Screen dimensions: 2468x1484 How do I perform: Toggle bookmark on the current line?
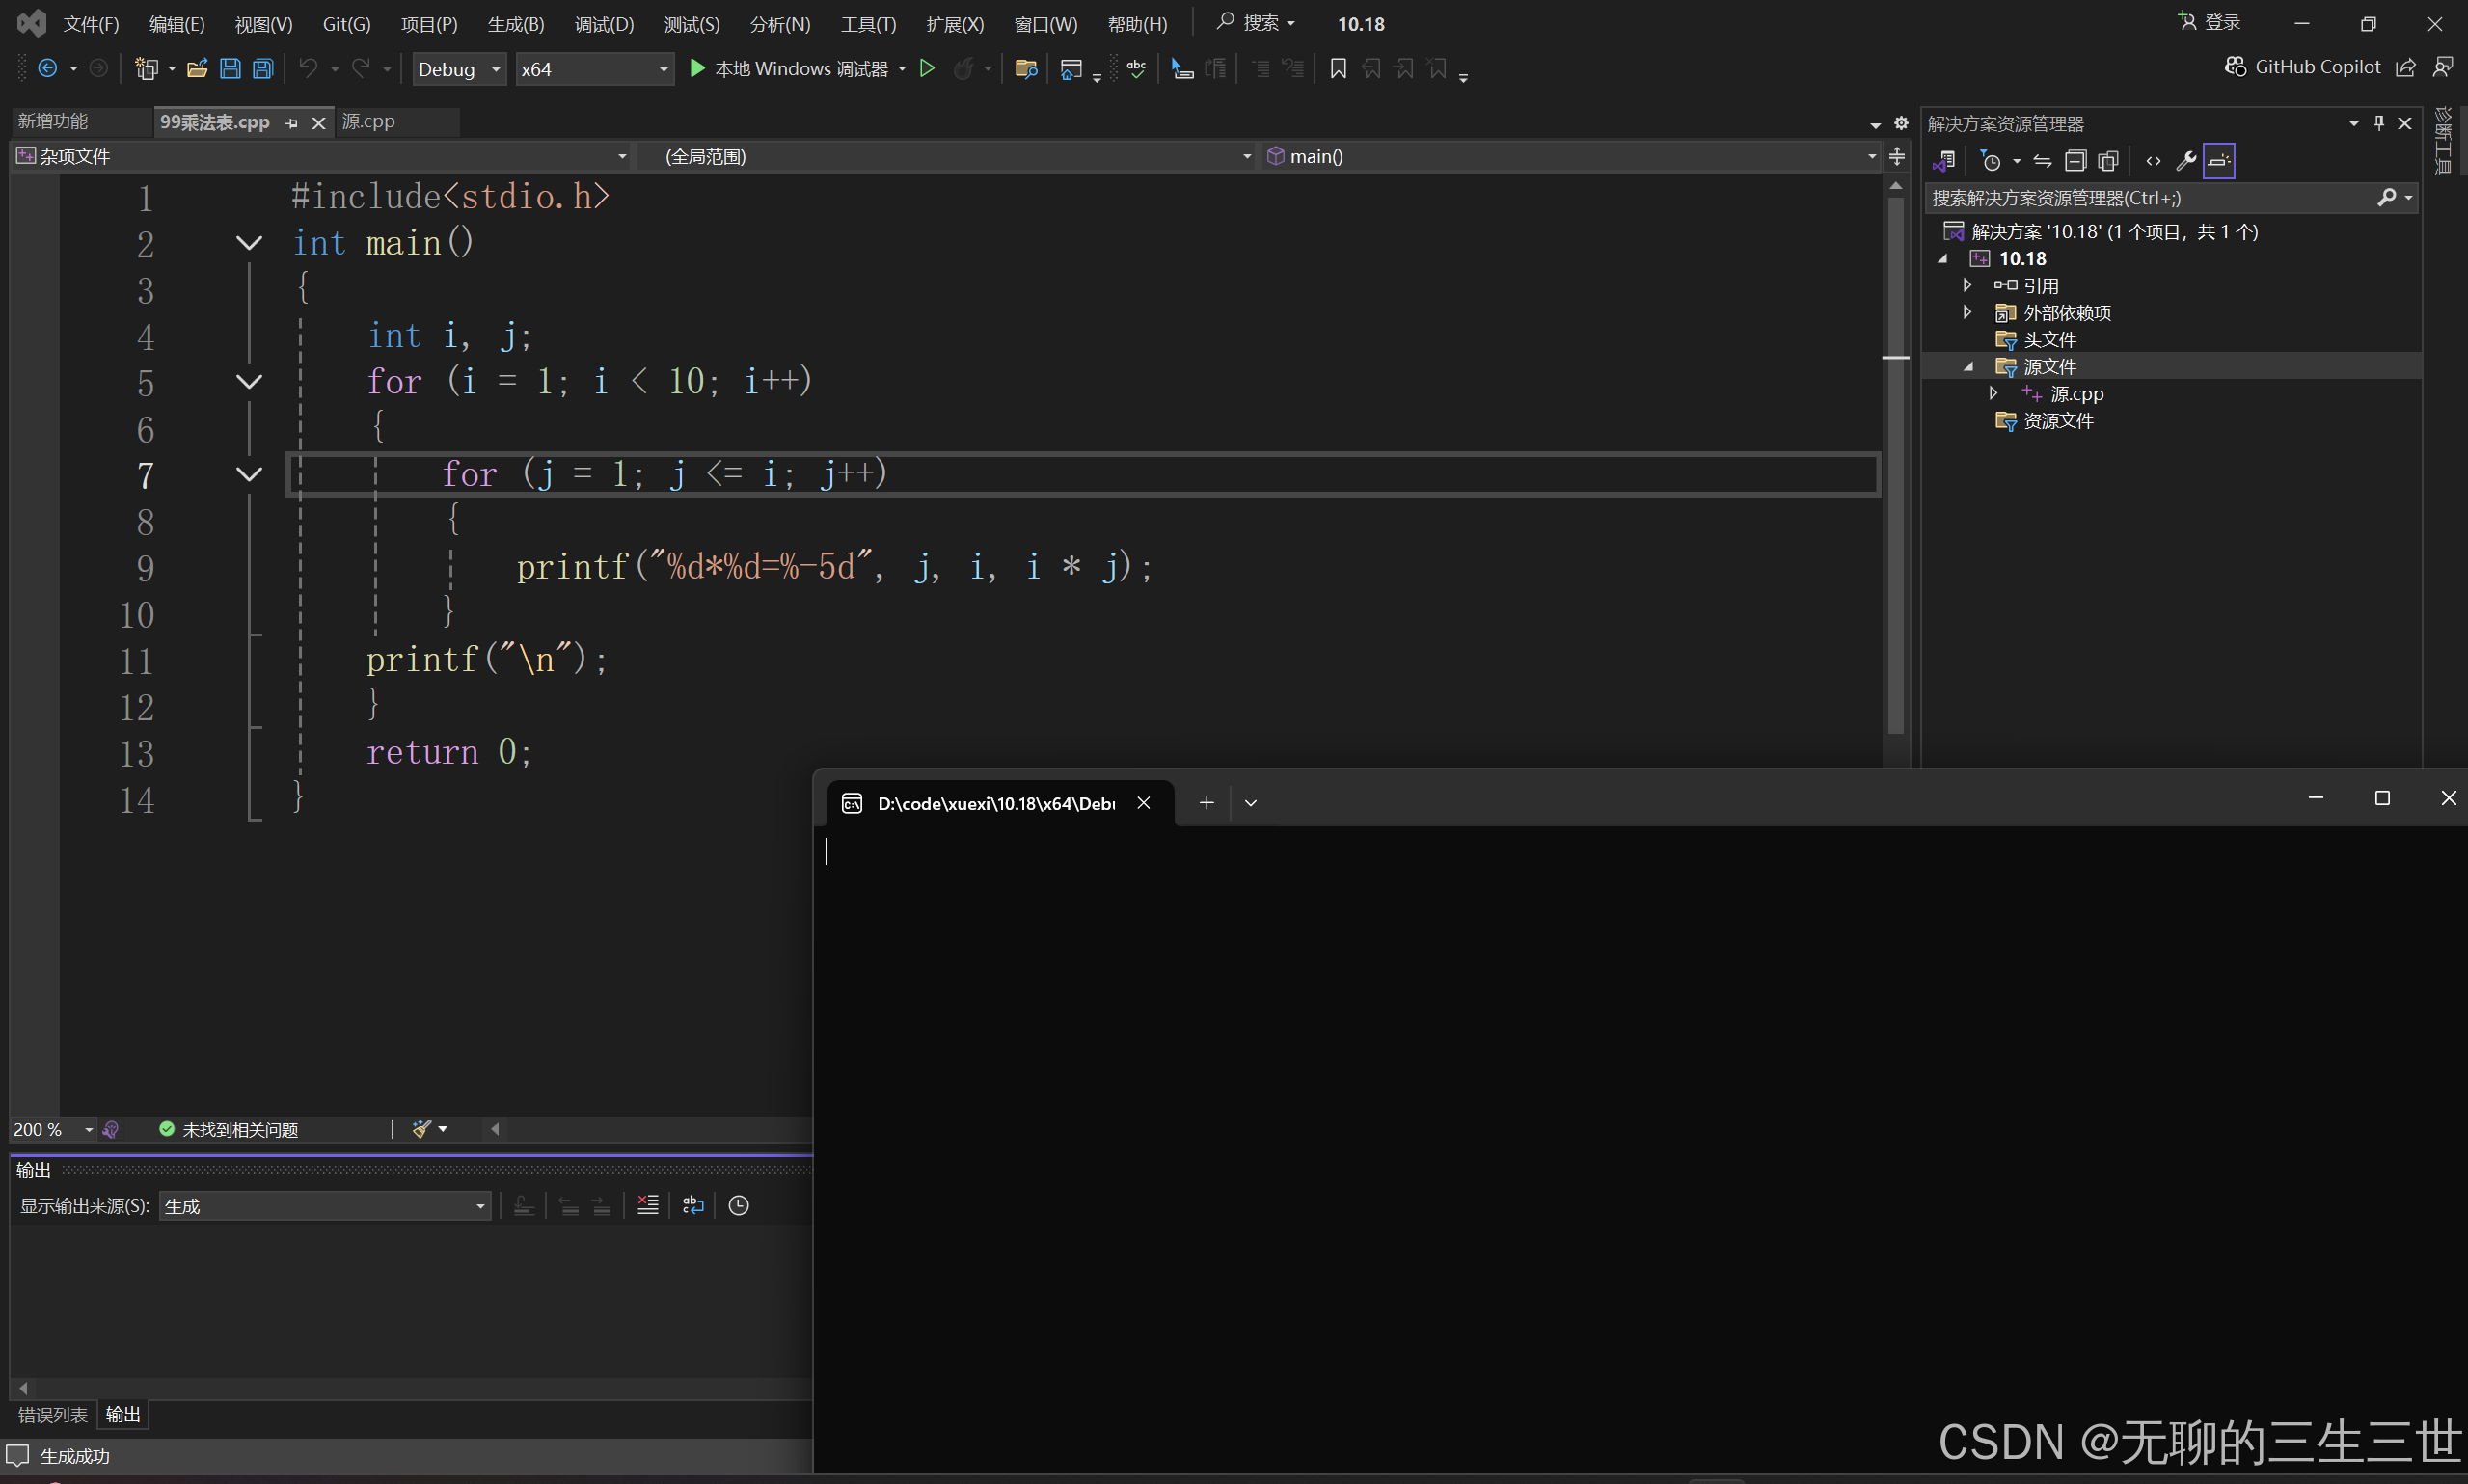[1337, 69]
